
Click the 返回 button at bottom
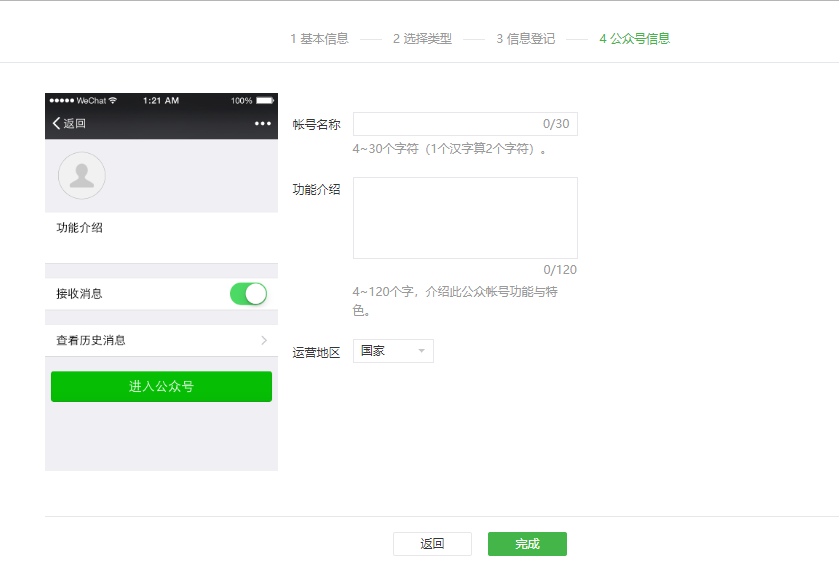(x=432, y=544)
